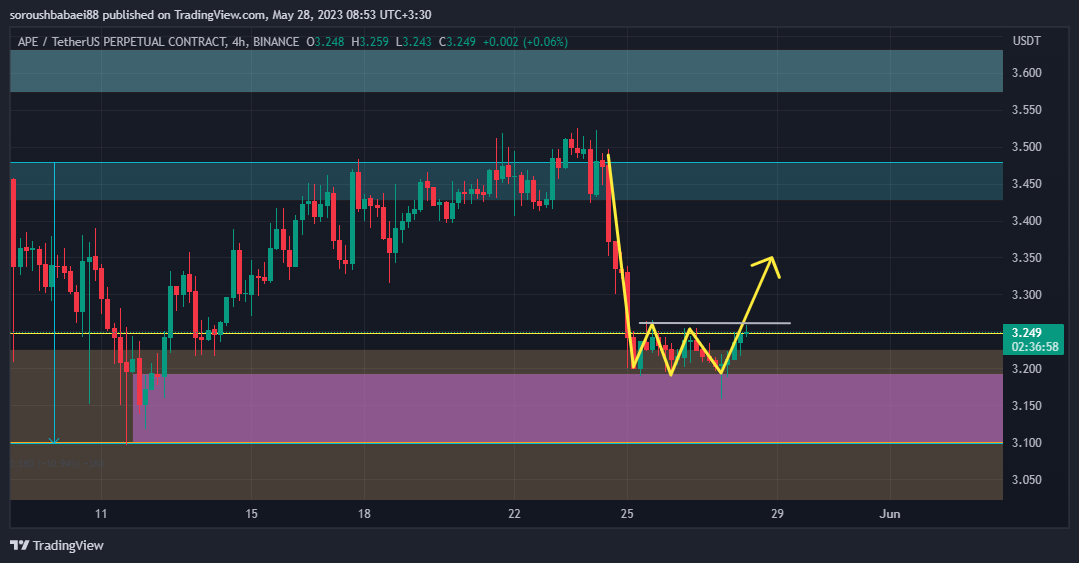Click the close value C3.249
Viewport: 1079px width, 563px height.
click(457, 42)
